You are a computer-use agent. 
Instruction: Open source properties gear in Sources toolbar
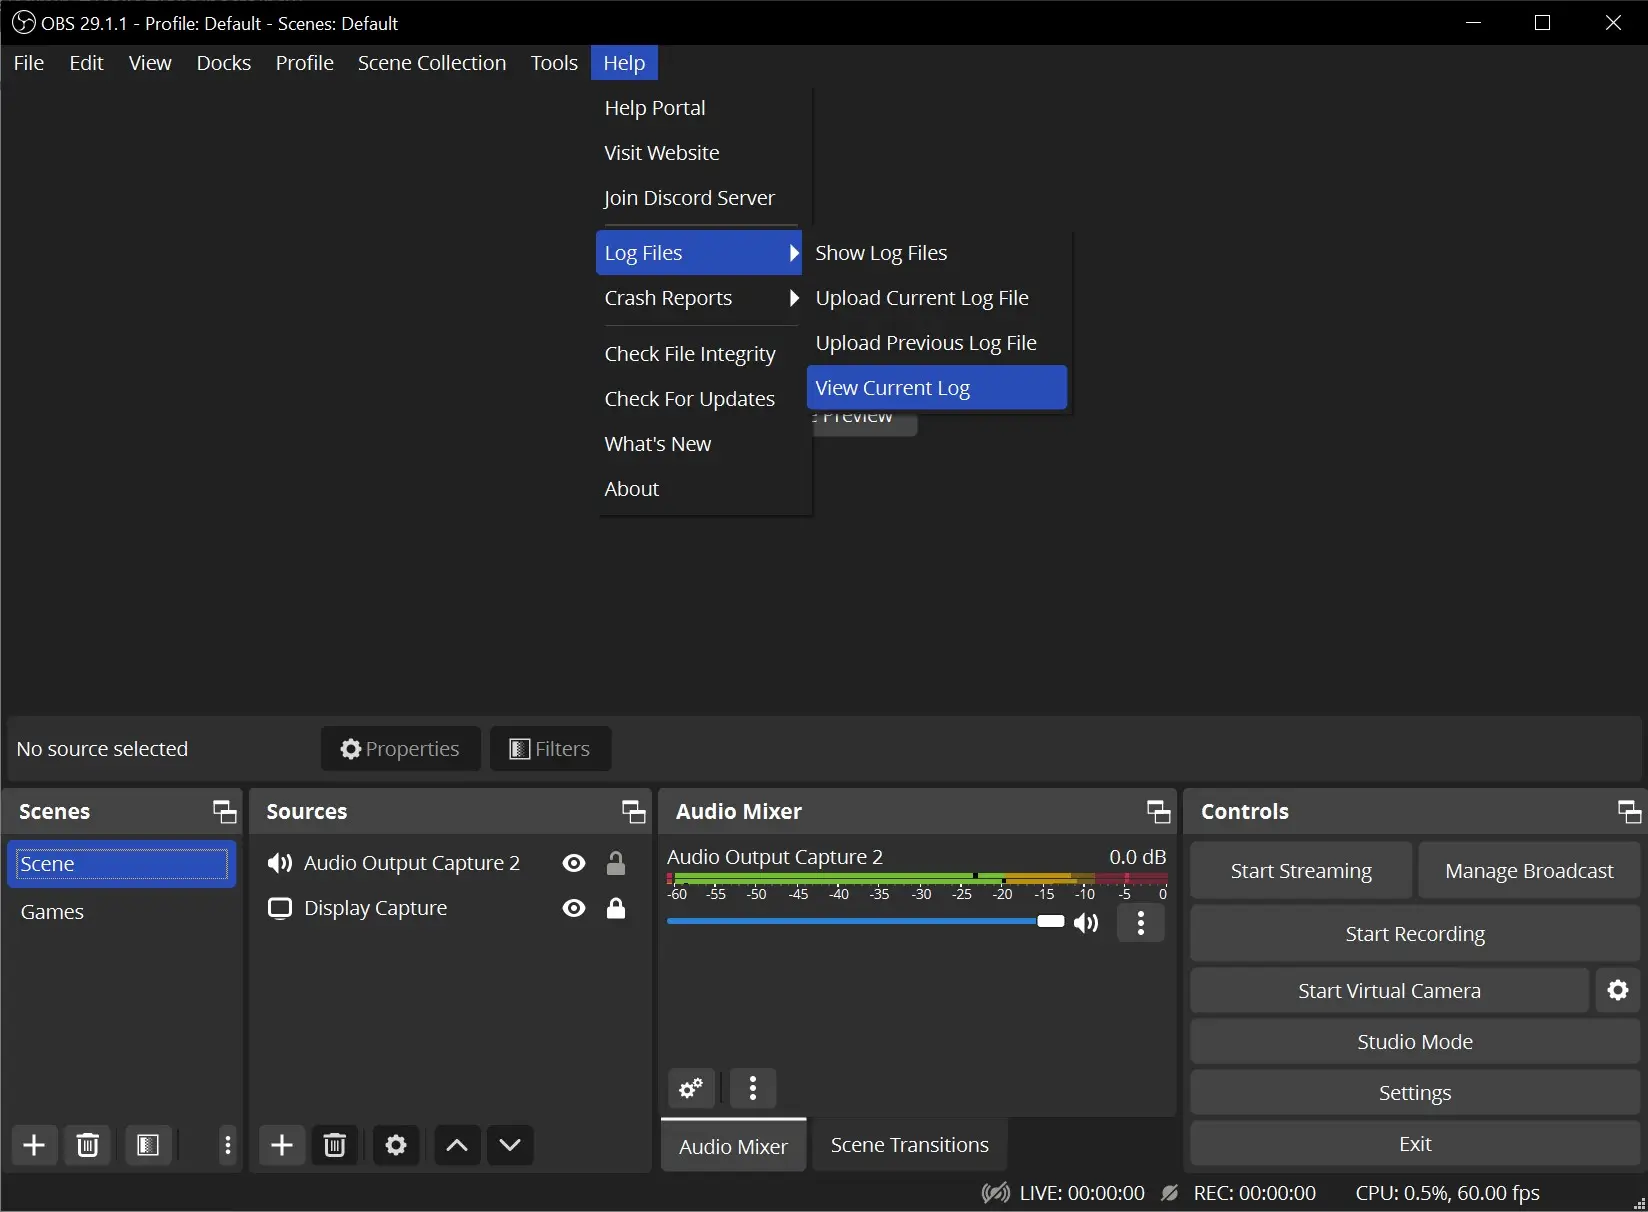point(396,1145)
